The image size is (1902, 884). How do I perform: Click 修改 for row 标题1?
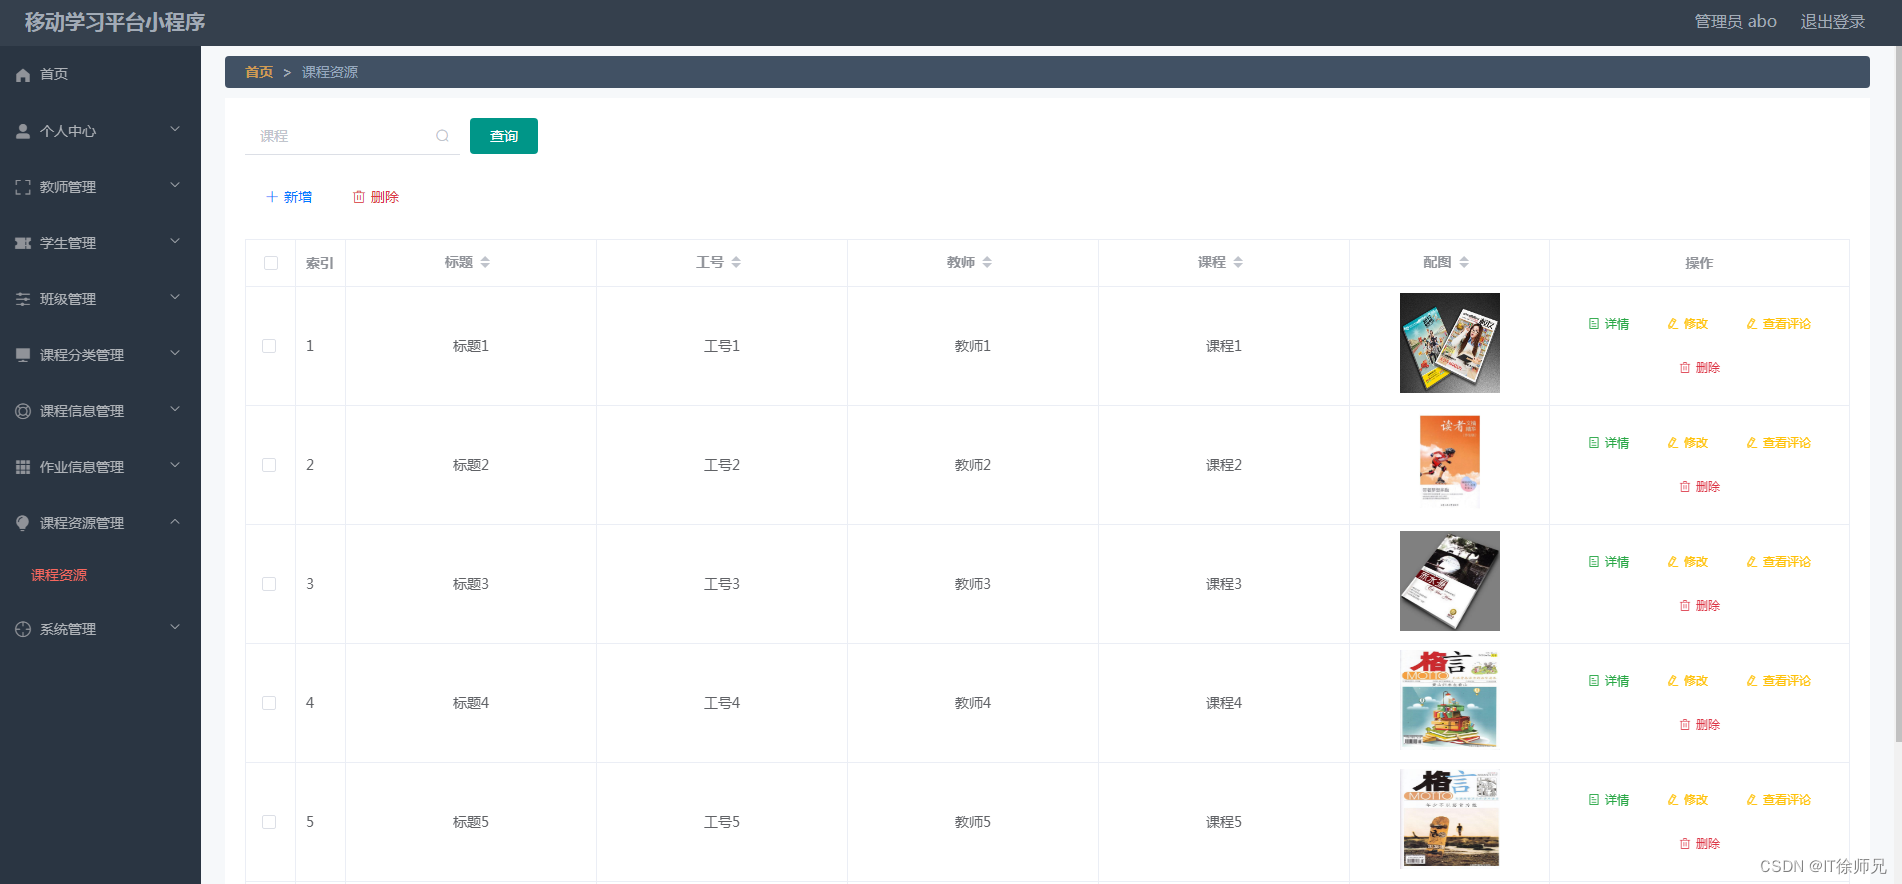1688,324
